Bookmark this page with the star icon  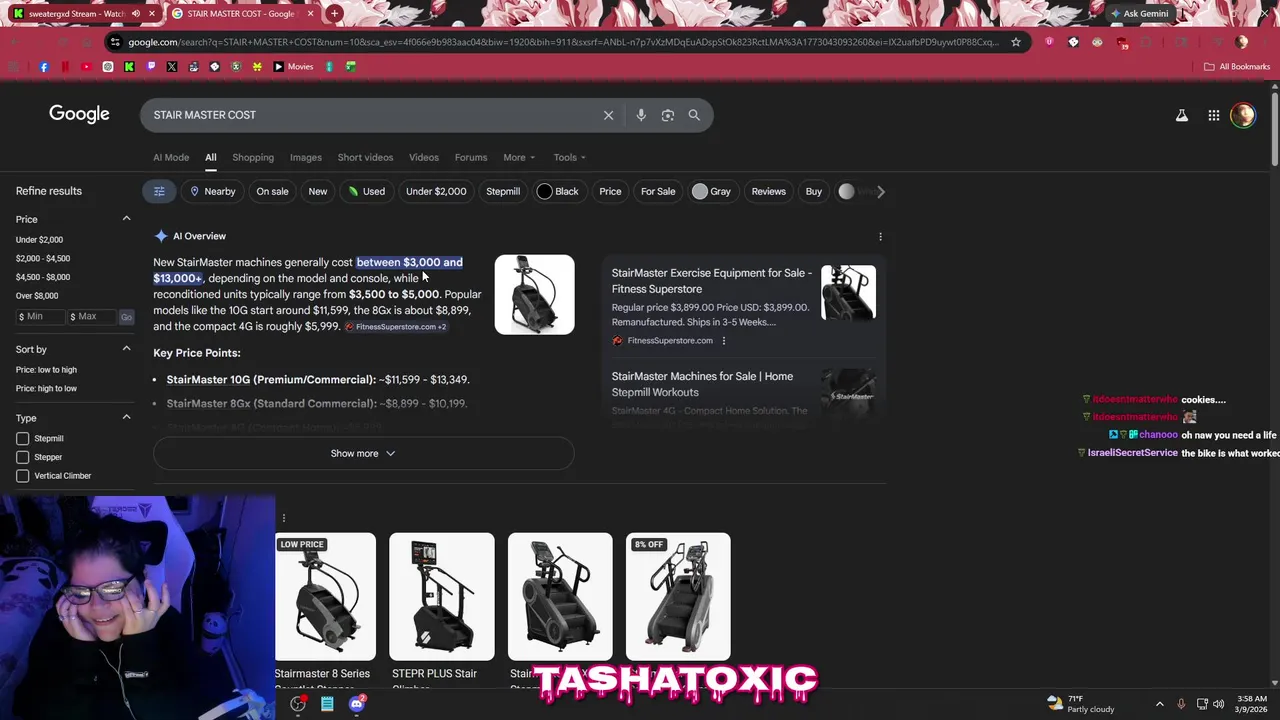1016,42
